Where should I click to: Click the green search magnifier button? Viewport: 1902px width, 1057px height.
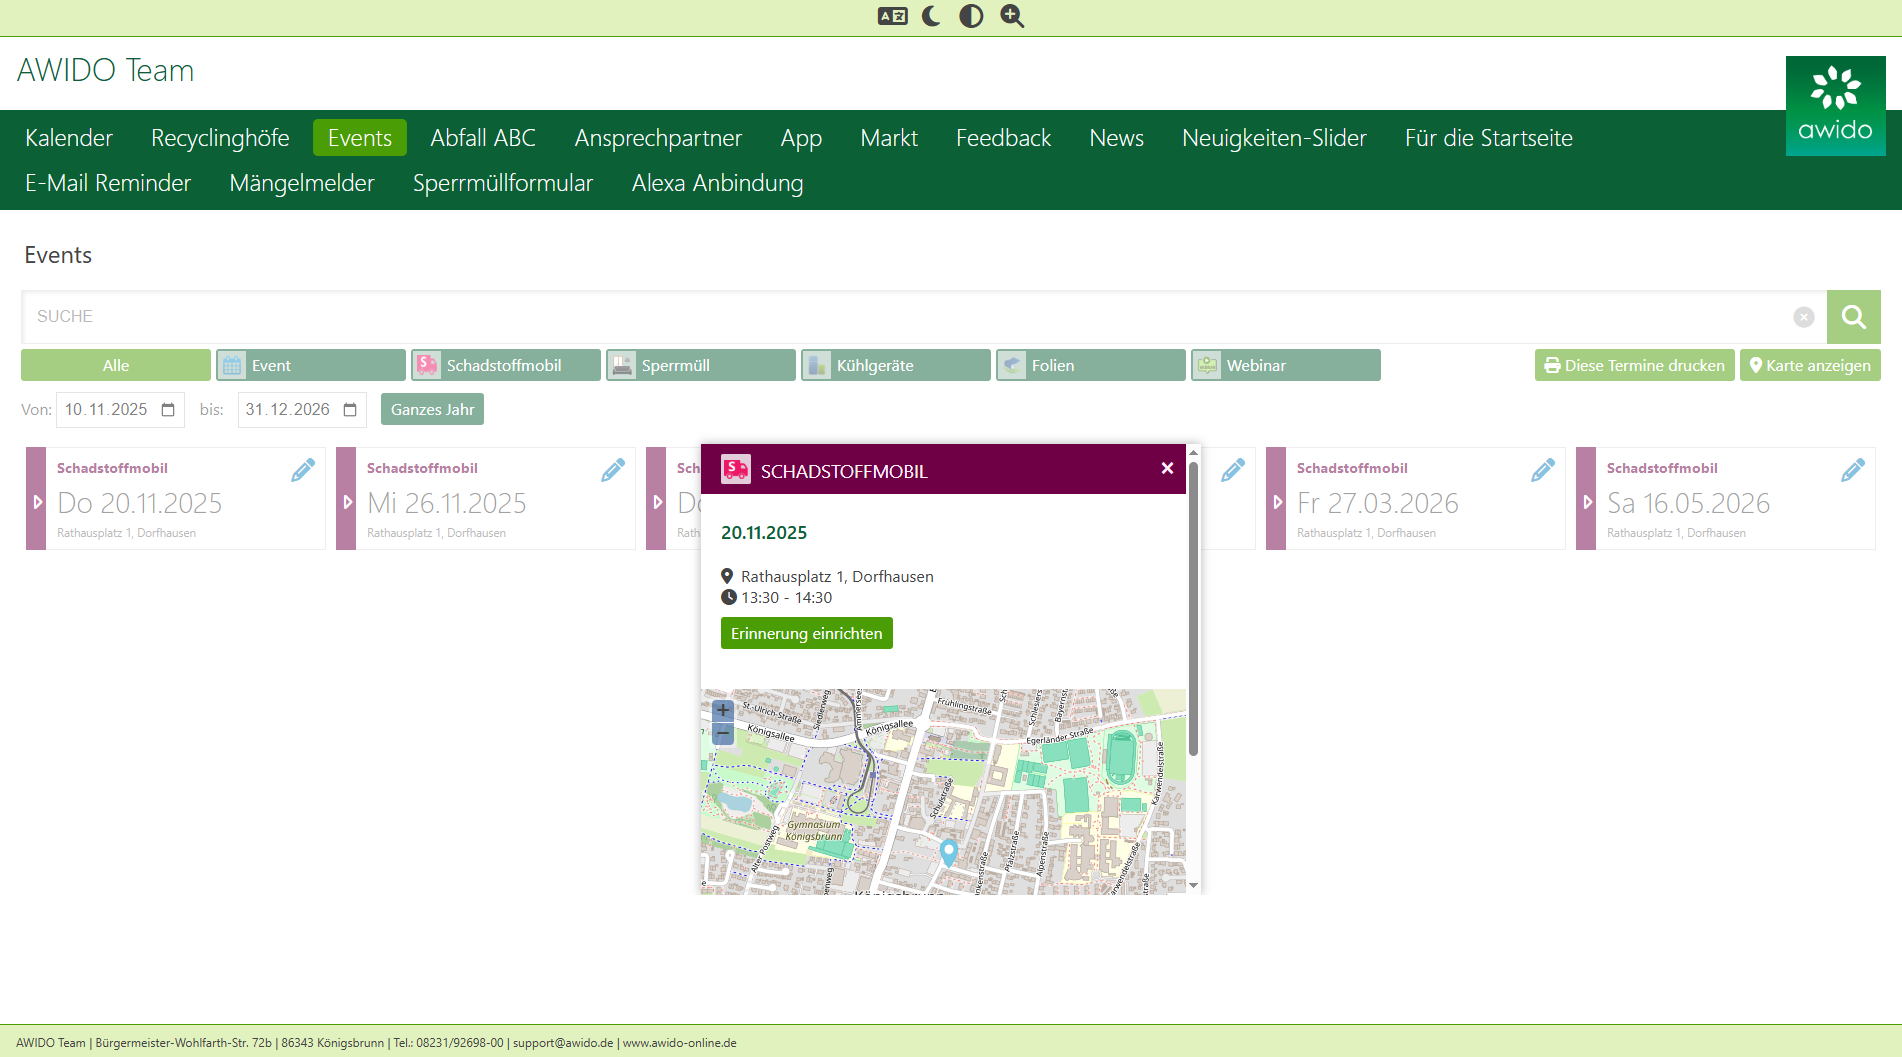pyautogui.click(x=1853, y=317)
